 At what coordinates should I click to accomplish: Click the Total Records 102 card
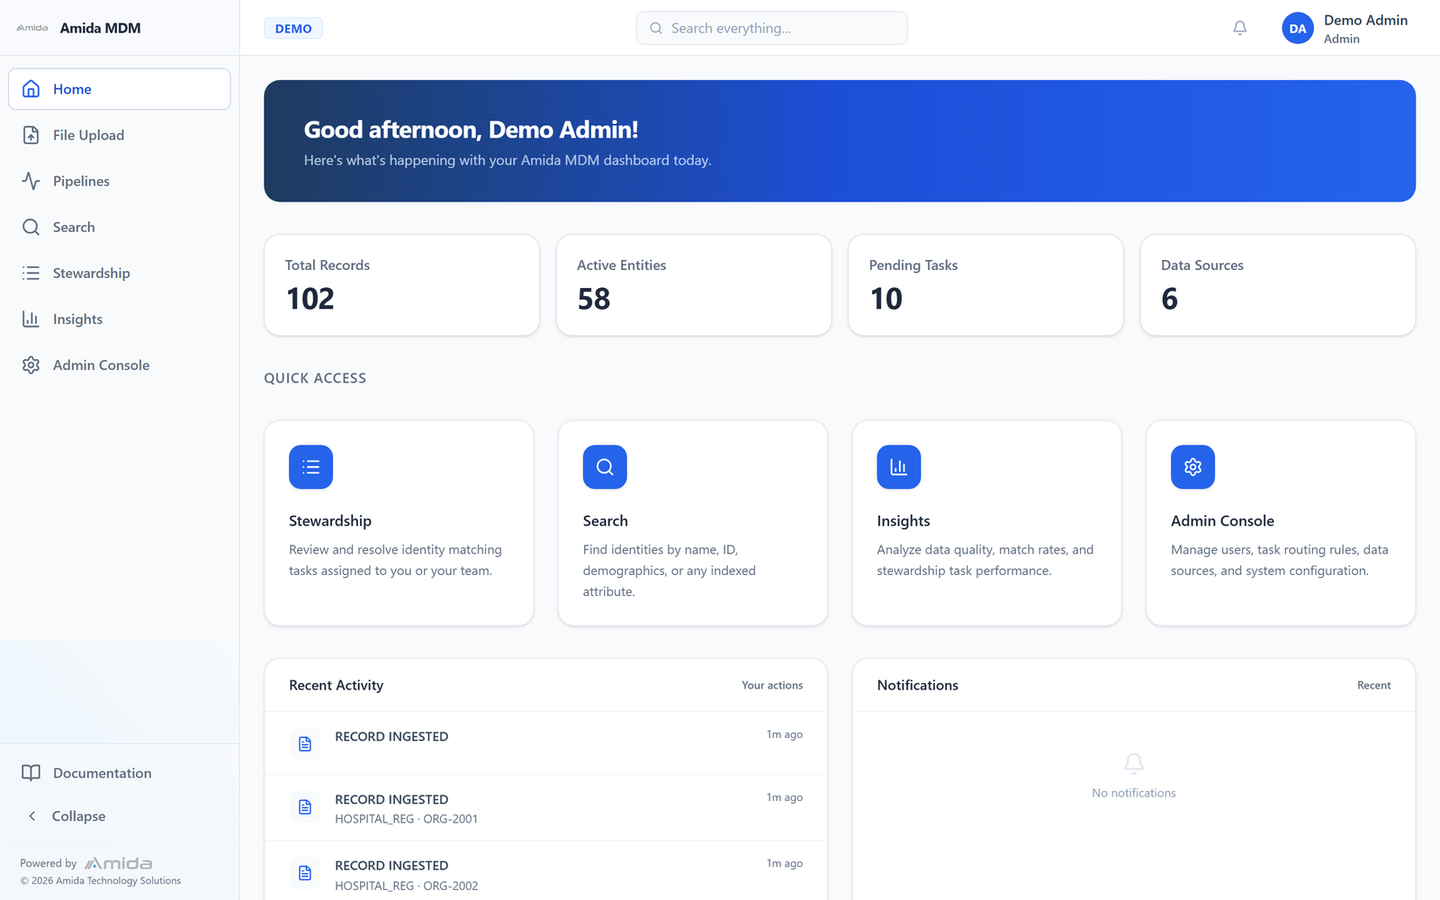[402, 285]
